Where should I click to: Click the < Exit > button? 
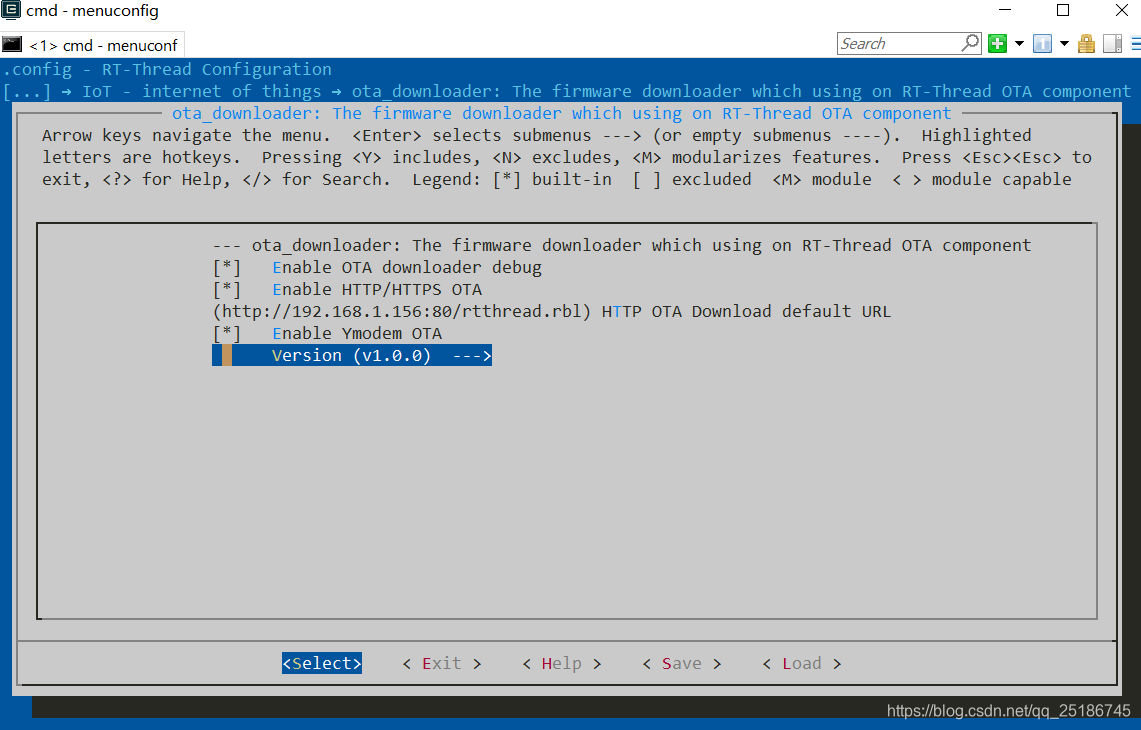click(442, 663)
